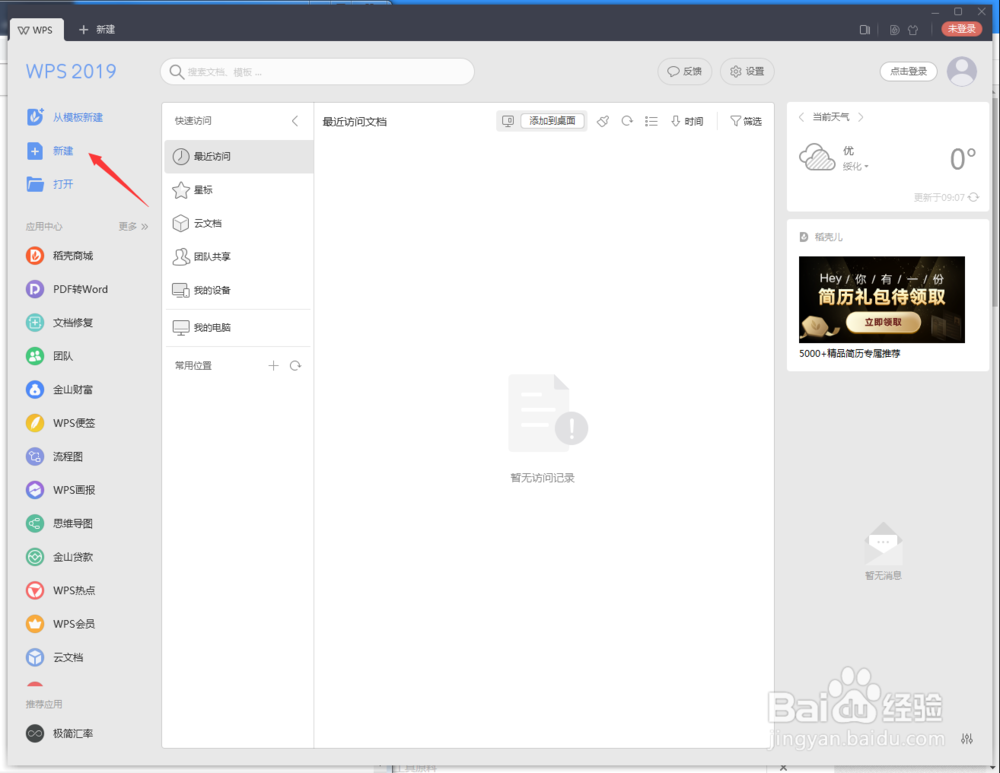
Task: Open WPS画报 app
Action: pyautogui.click(x=60, y=490)
